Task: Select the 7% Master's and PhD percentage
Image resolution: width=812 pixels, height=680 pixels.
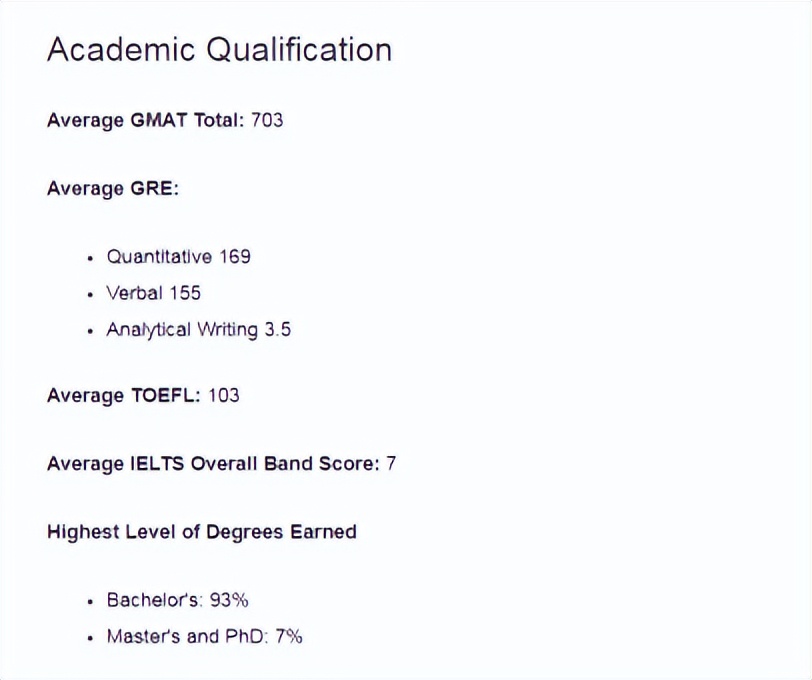Action: [288, 636]
